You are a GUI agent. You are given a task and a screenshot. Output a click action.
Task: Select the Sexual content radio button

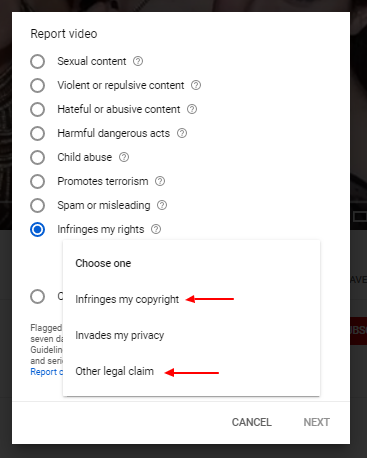pyautogui.click(x=37, y=62)
